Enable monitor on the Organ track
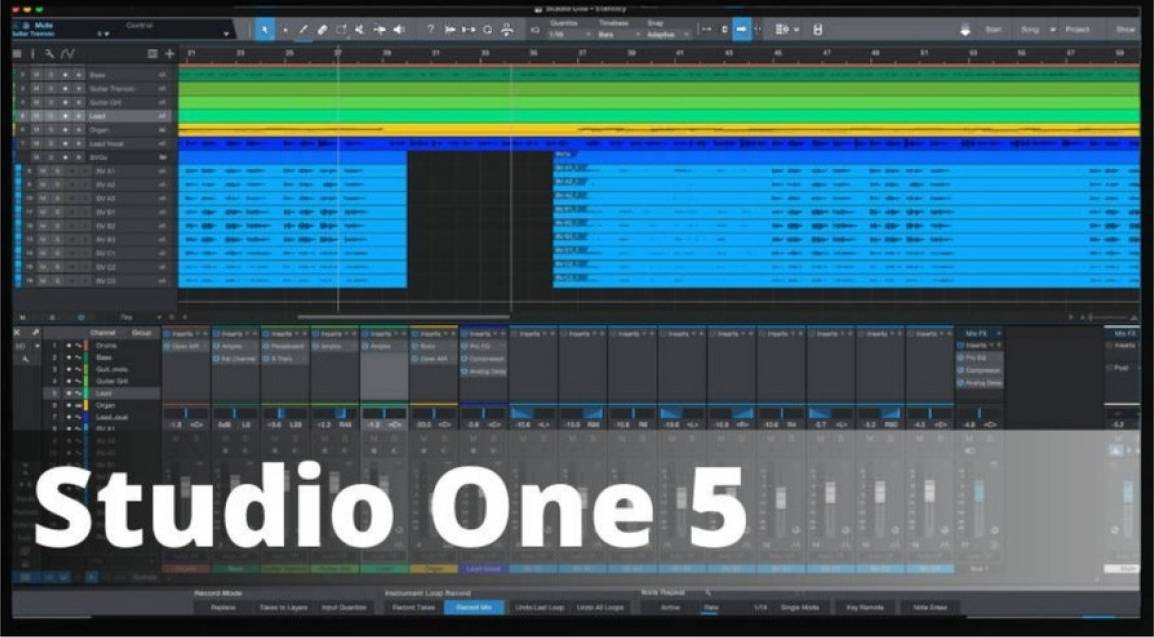The height and width of the screenshot is (638, 1154). point(79,130)
